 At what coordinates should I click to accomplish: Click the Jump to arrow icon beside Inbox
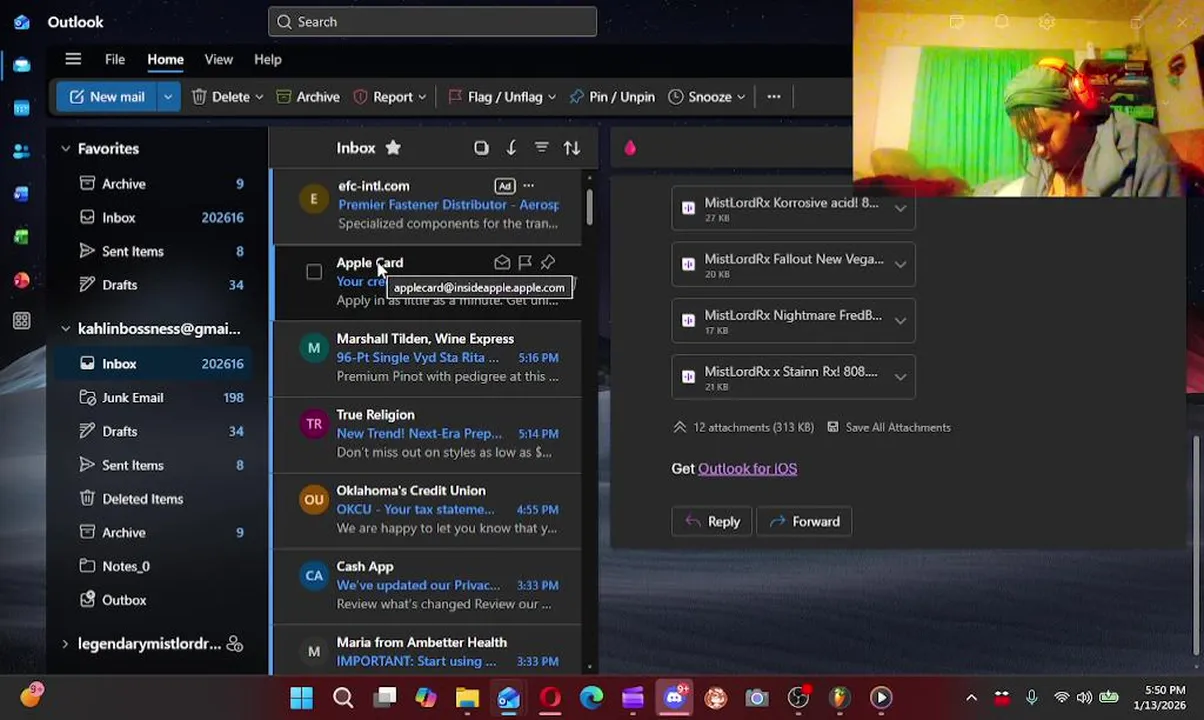click(x=511, y=148)
